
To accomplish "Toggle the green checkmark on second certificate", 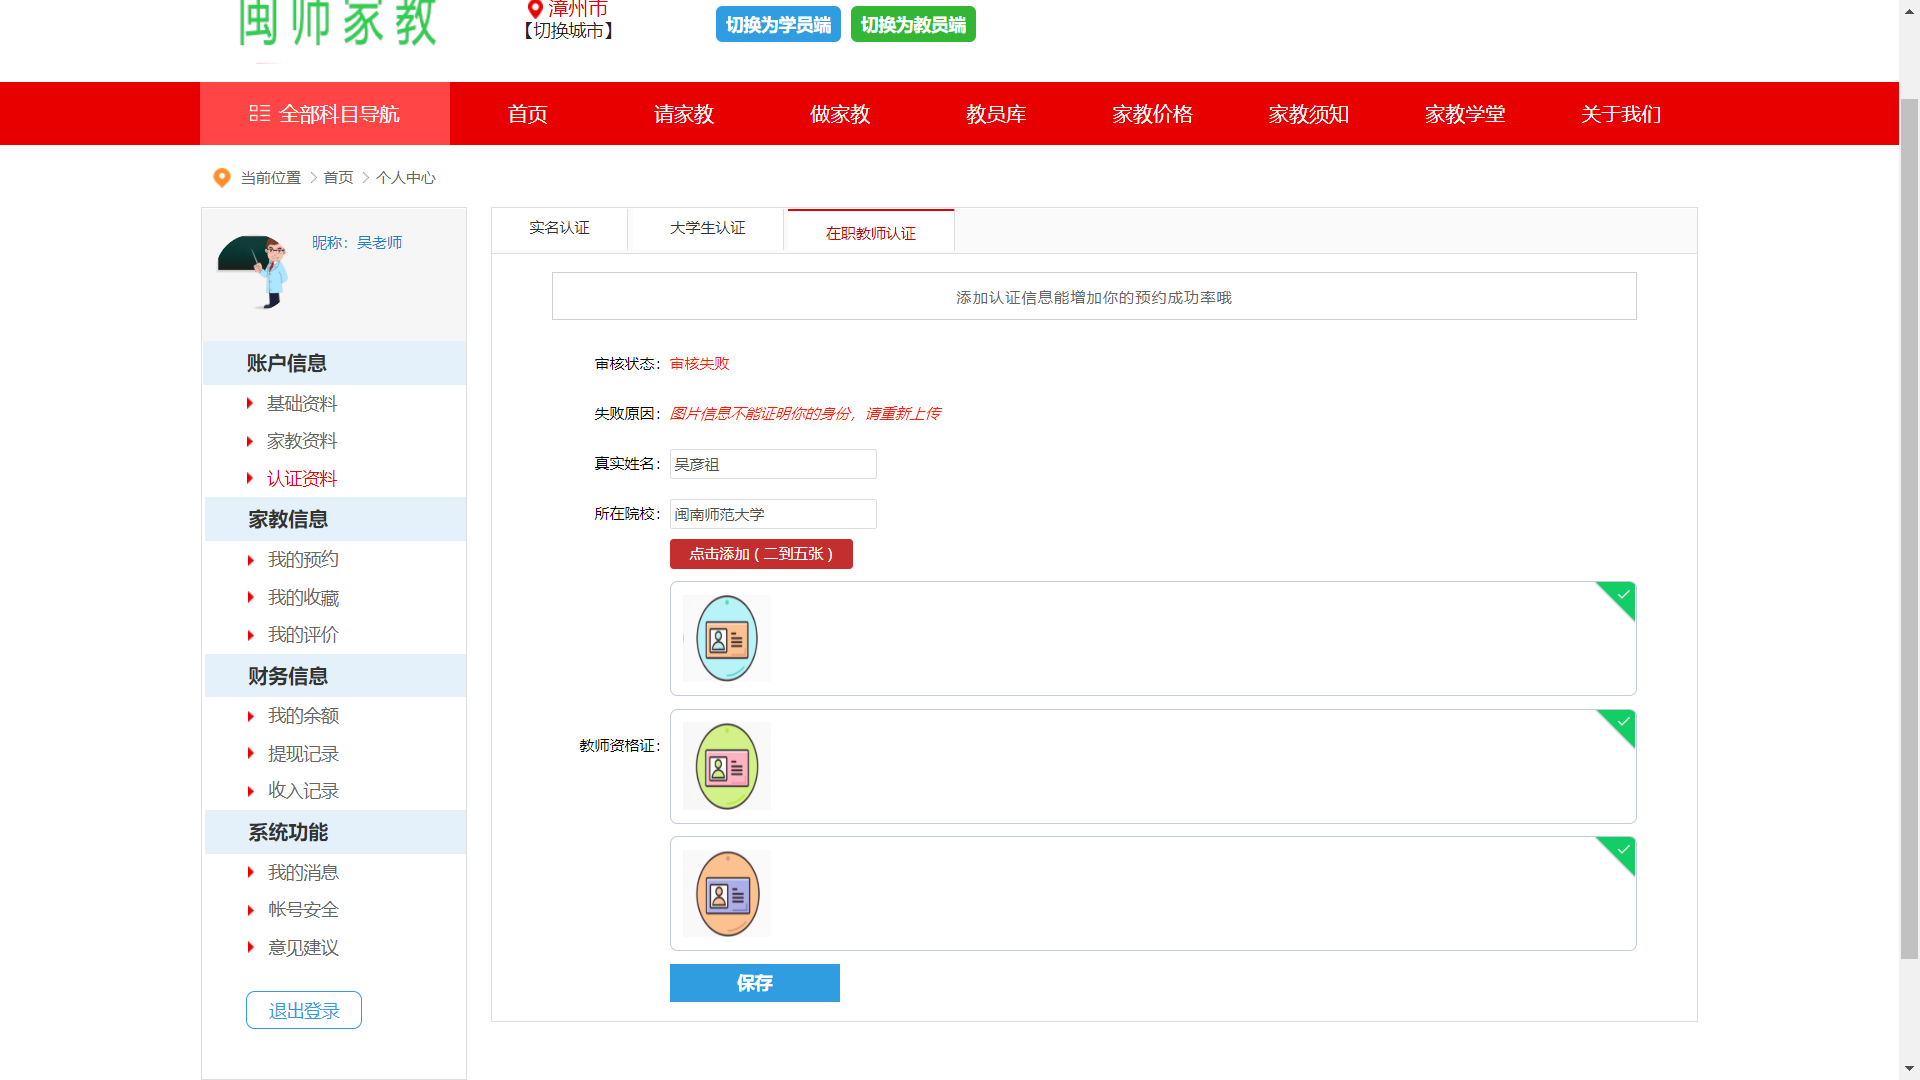I will (x=1622, y=723).
